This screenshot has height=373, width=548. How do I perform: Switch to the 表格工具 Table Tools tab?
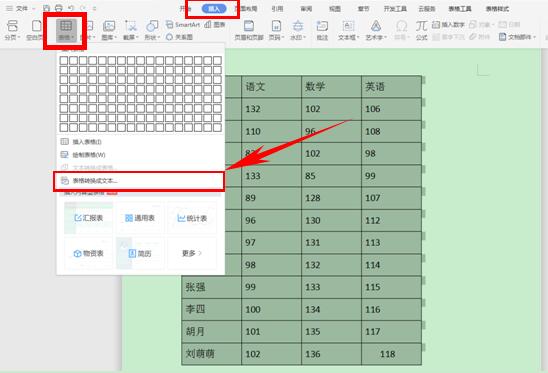[460, 9]
